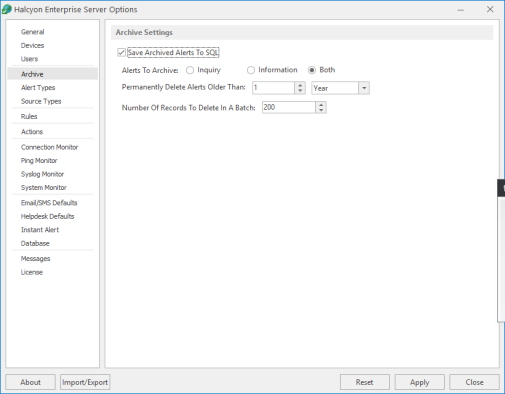Screen dimensions: 505x394
Task: Click the Reset button
Action: pos(365,382)
